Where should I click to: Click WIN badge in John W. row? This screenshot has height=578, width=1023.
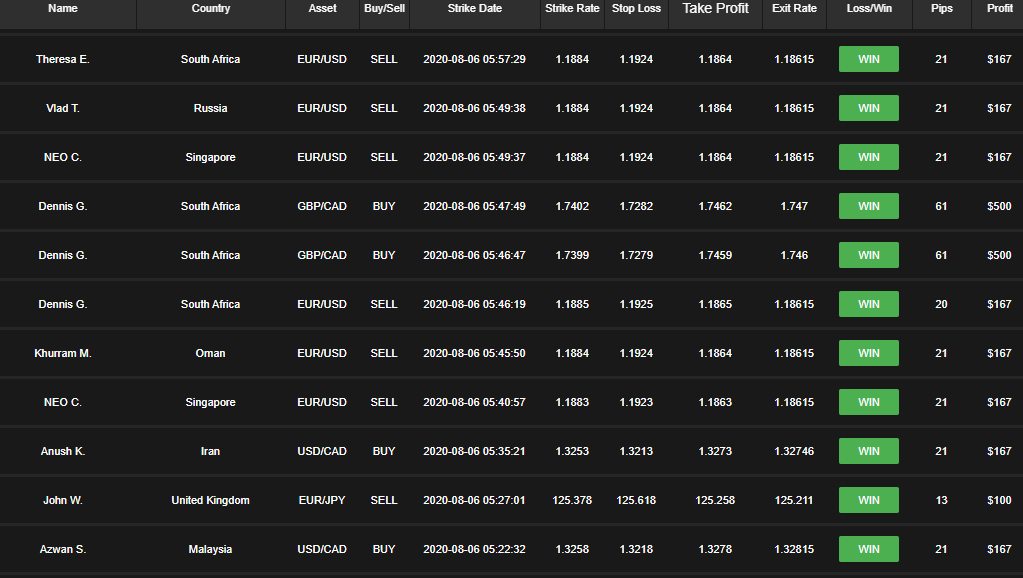tap(868, 500)
